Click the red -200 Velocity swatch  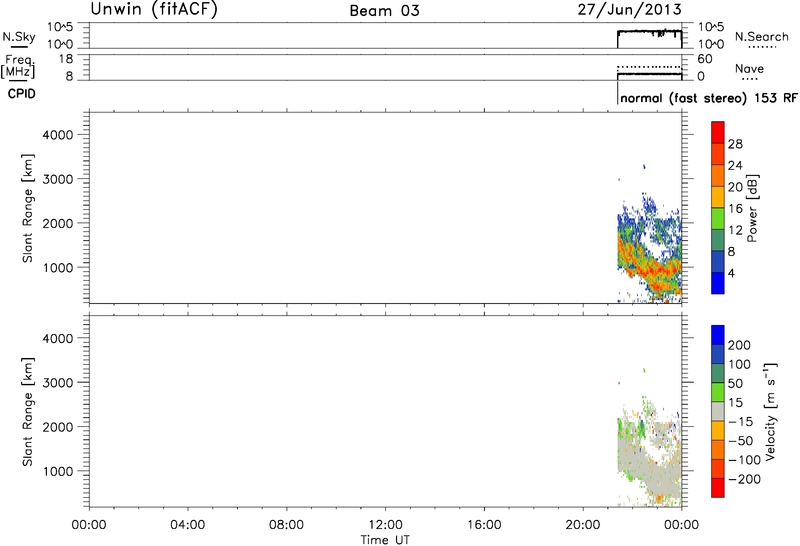pyautogui.click(x=717, y=488)
